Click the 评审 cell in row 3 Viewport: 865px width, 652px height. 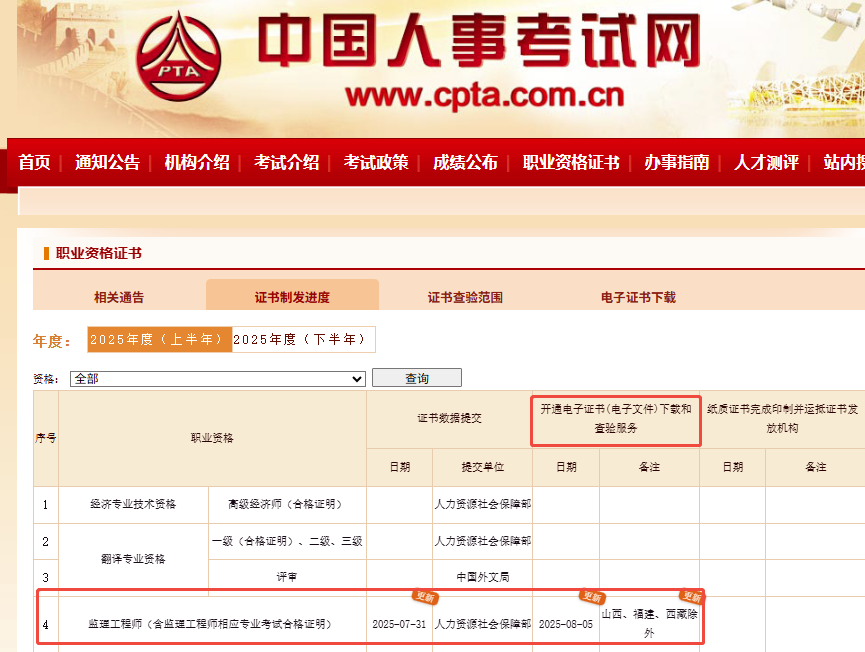(x=287, y=577)
